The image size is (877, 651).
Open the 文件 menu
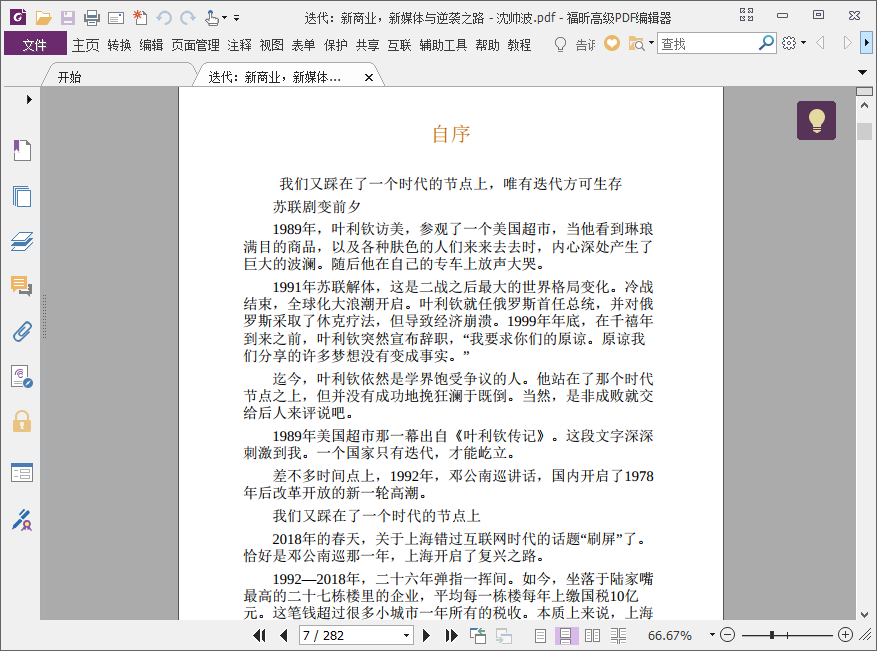35,45
